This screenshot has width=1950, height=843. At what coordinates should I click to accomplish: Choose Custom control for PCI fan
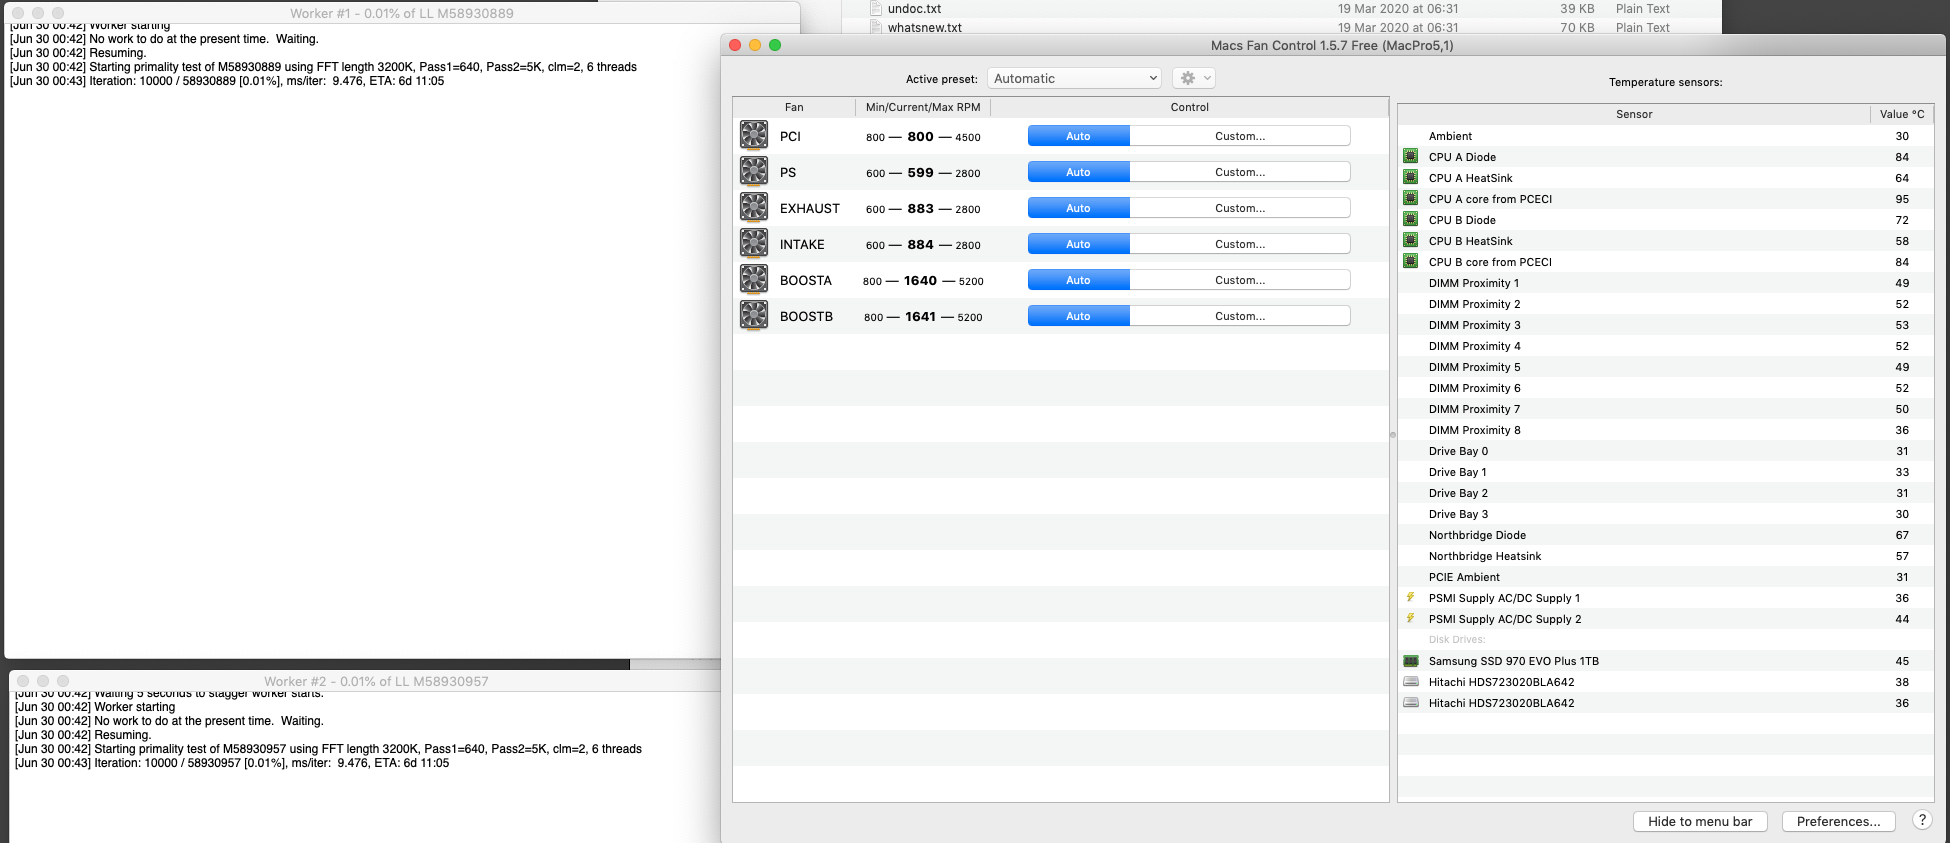coord(1240,136)
